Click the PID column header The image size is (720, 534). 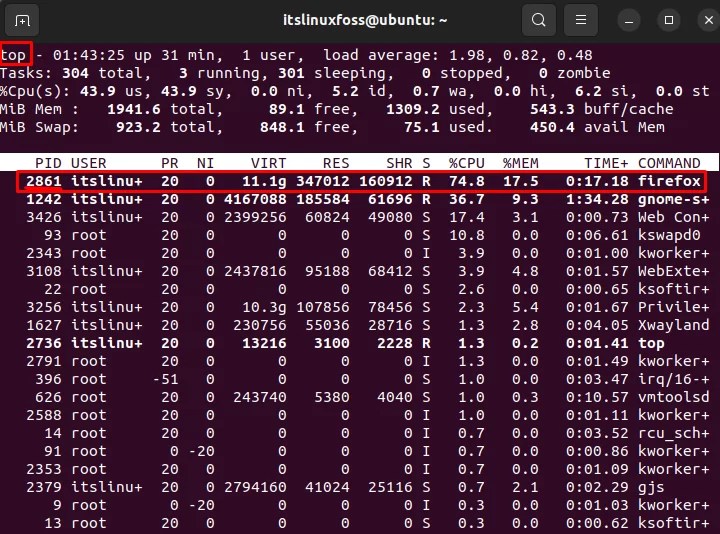coord(48,163)
